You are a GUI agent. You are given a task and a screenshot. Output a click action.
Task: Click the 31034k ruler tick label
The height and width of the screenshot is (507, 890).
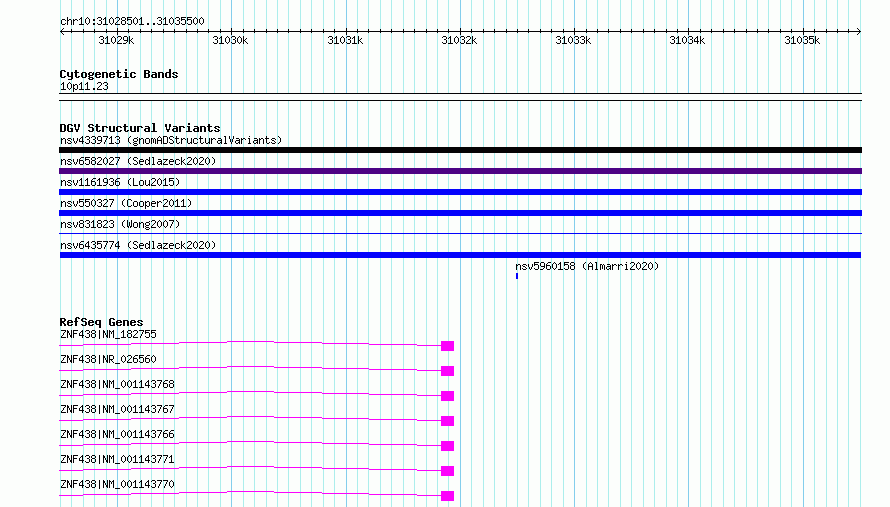687,40
